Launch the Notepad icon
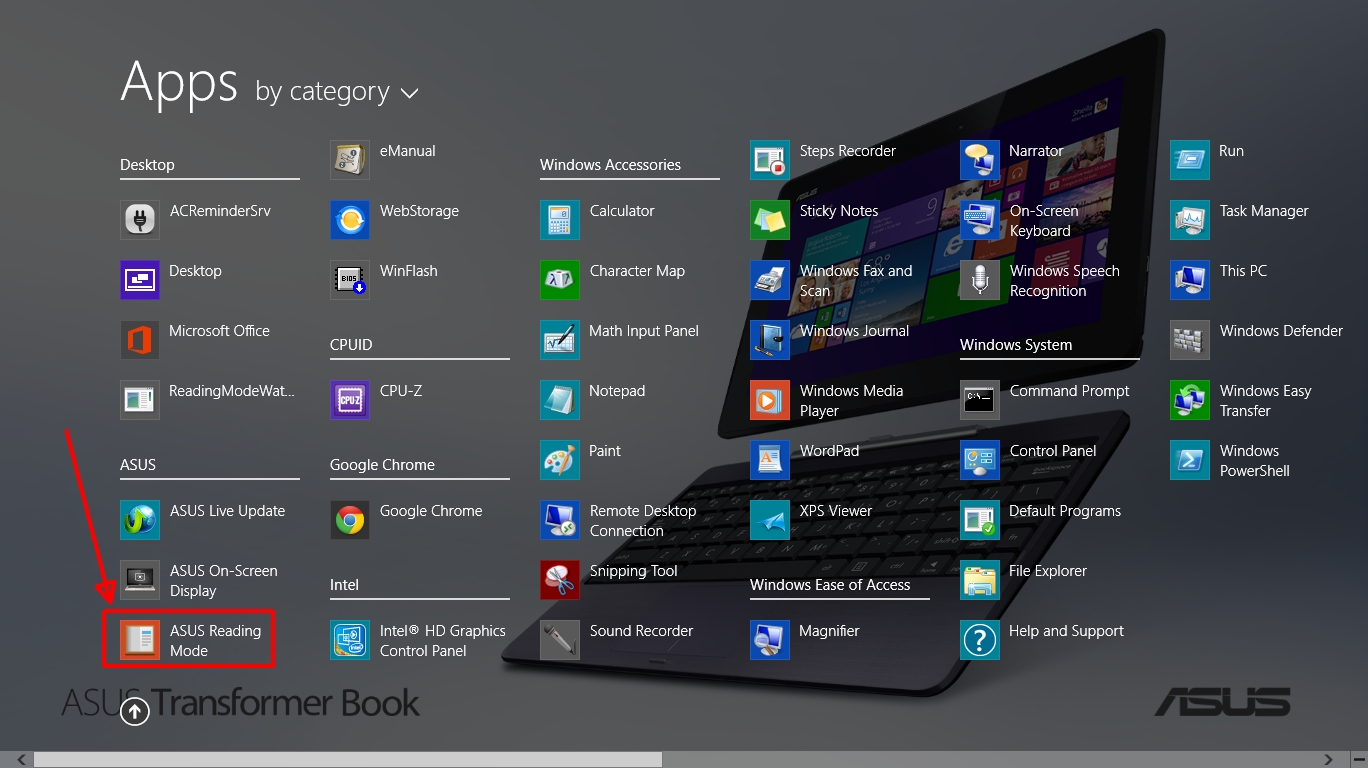Viewport: 1368px width, 768px height. tap(560, 400)
